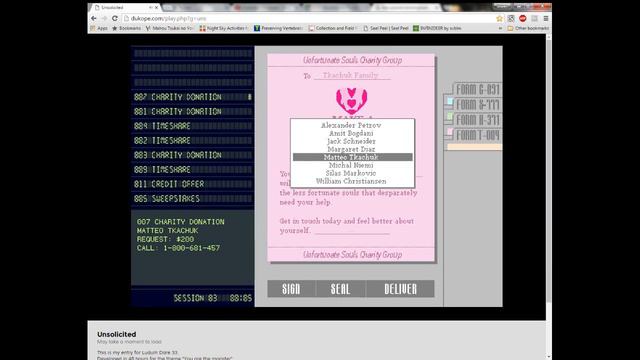Select 011 Credit Offer job row

[192, 184]
